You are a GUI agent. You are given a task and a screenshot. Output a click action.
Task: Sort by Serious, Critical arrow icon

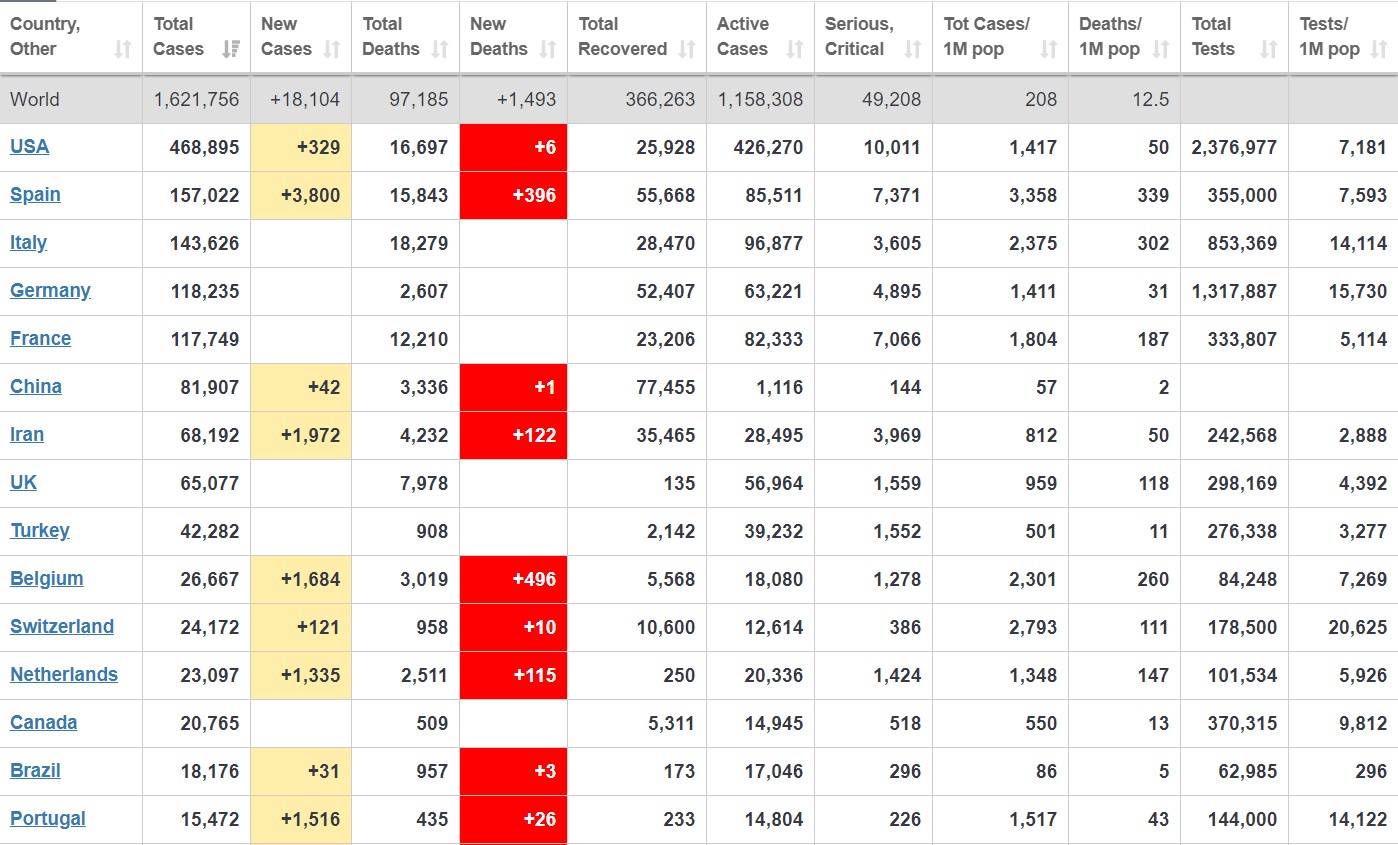tap(912, 49)
